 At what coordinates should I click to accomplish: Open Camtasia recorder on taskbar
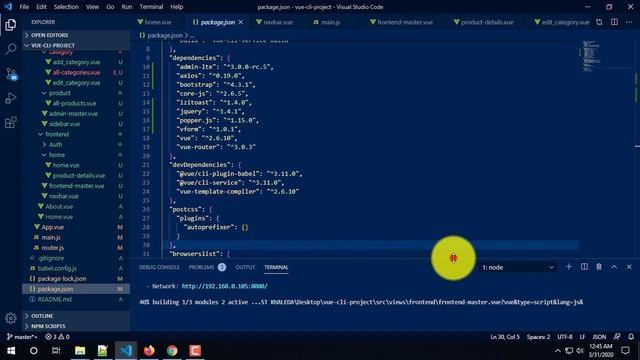tap(195, 351)
